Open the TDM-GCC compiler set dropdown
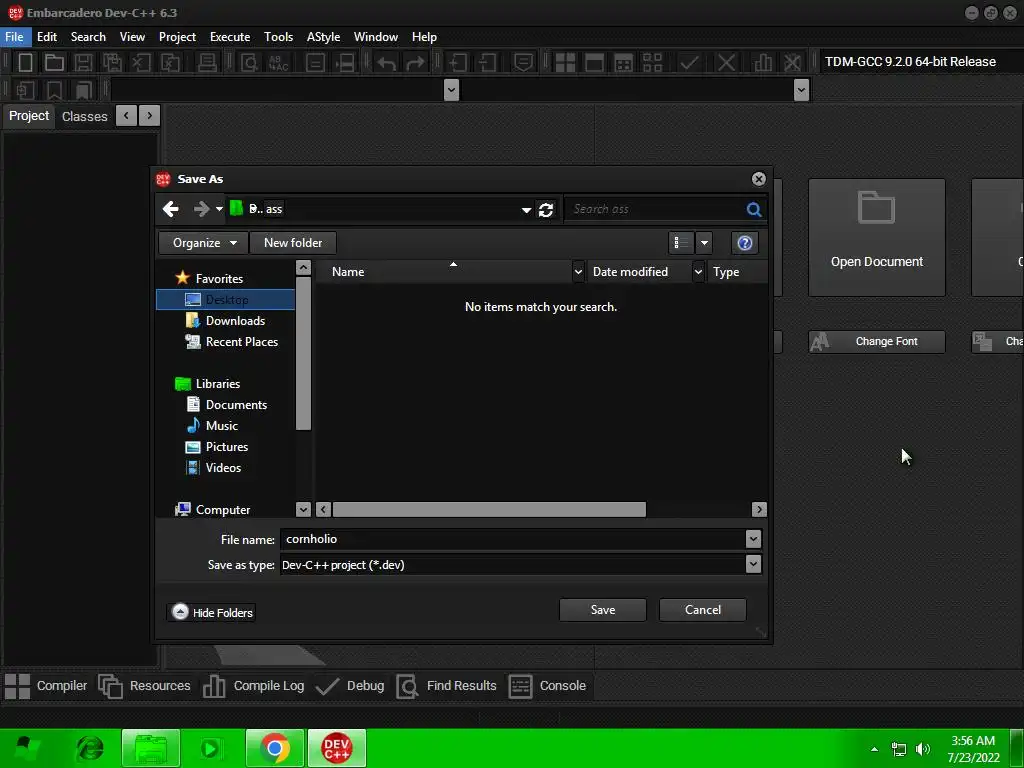 click(x=920, y=61)
